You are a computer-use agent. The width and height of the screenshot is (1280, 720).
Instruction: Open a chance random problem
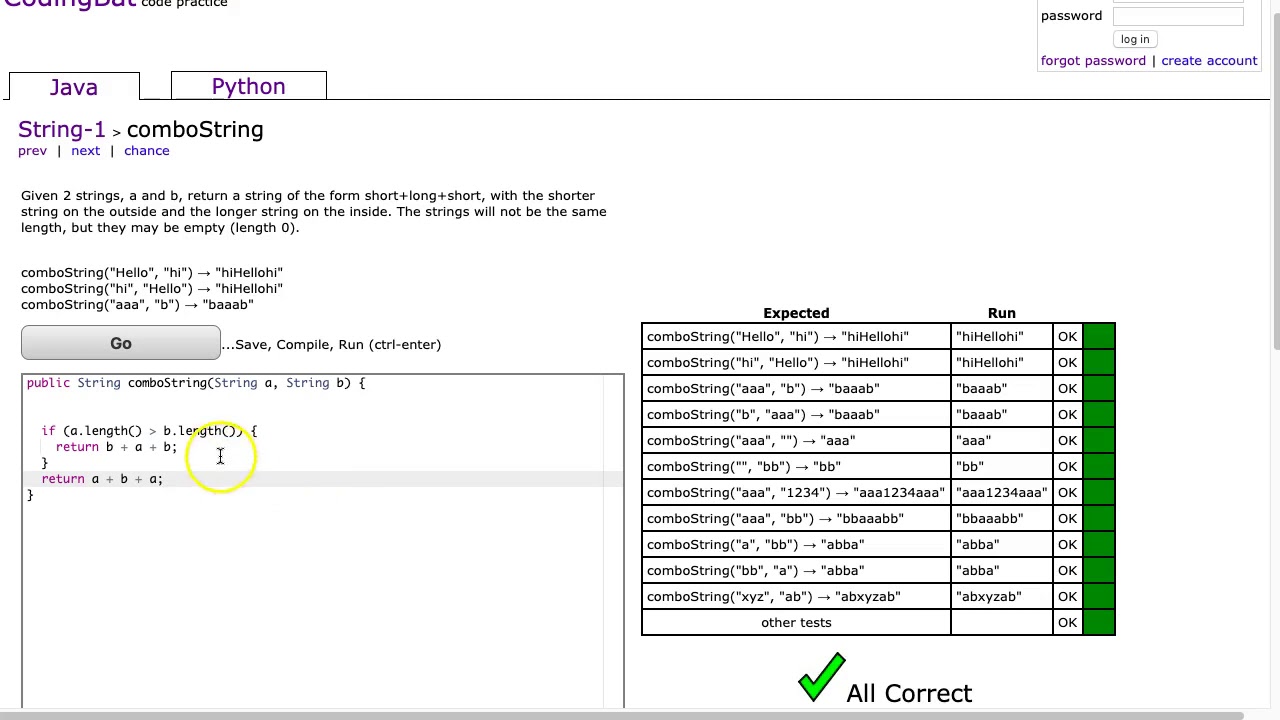coord(146,151)
